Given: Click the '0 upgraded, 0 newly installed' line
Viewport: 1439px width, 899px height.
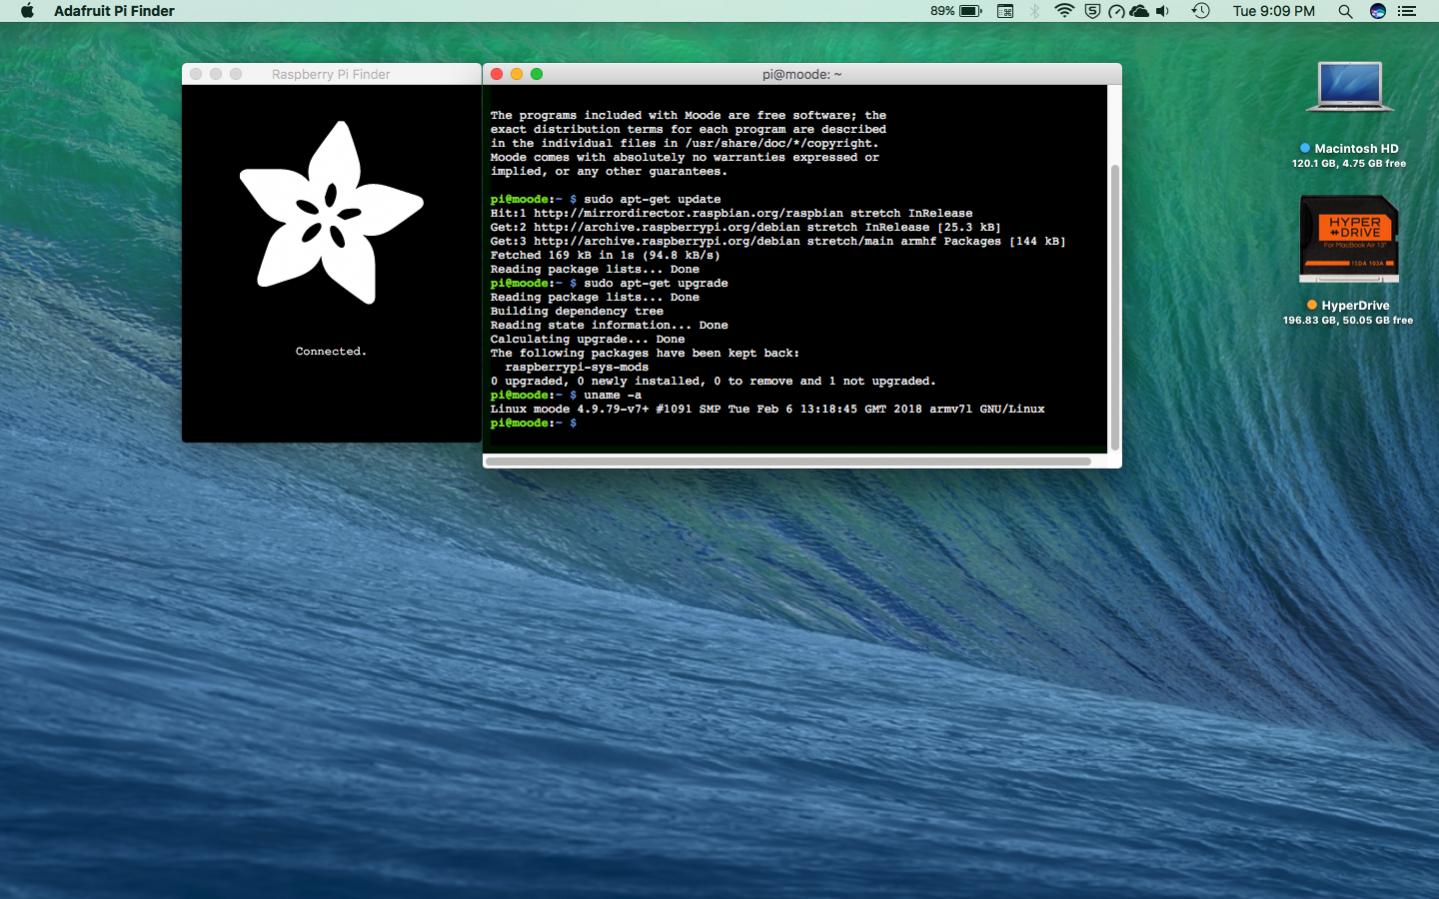Looking at the screenshot, I should click(713, 381).
